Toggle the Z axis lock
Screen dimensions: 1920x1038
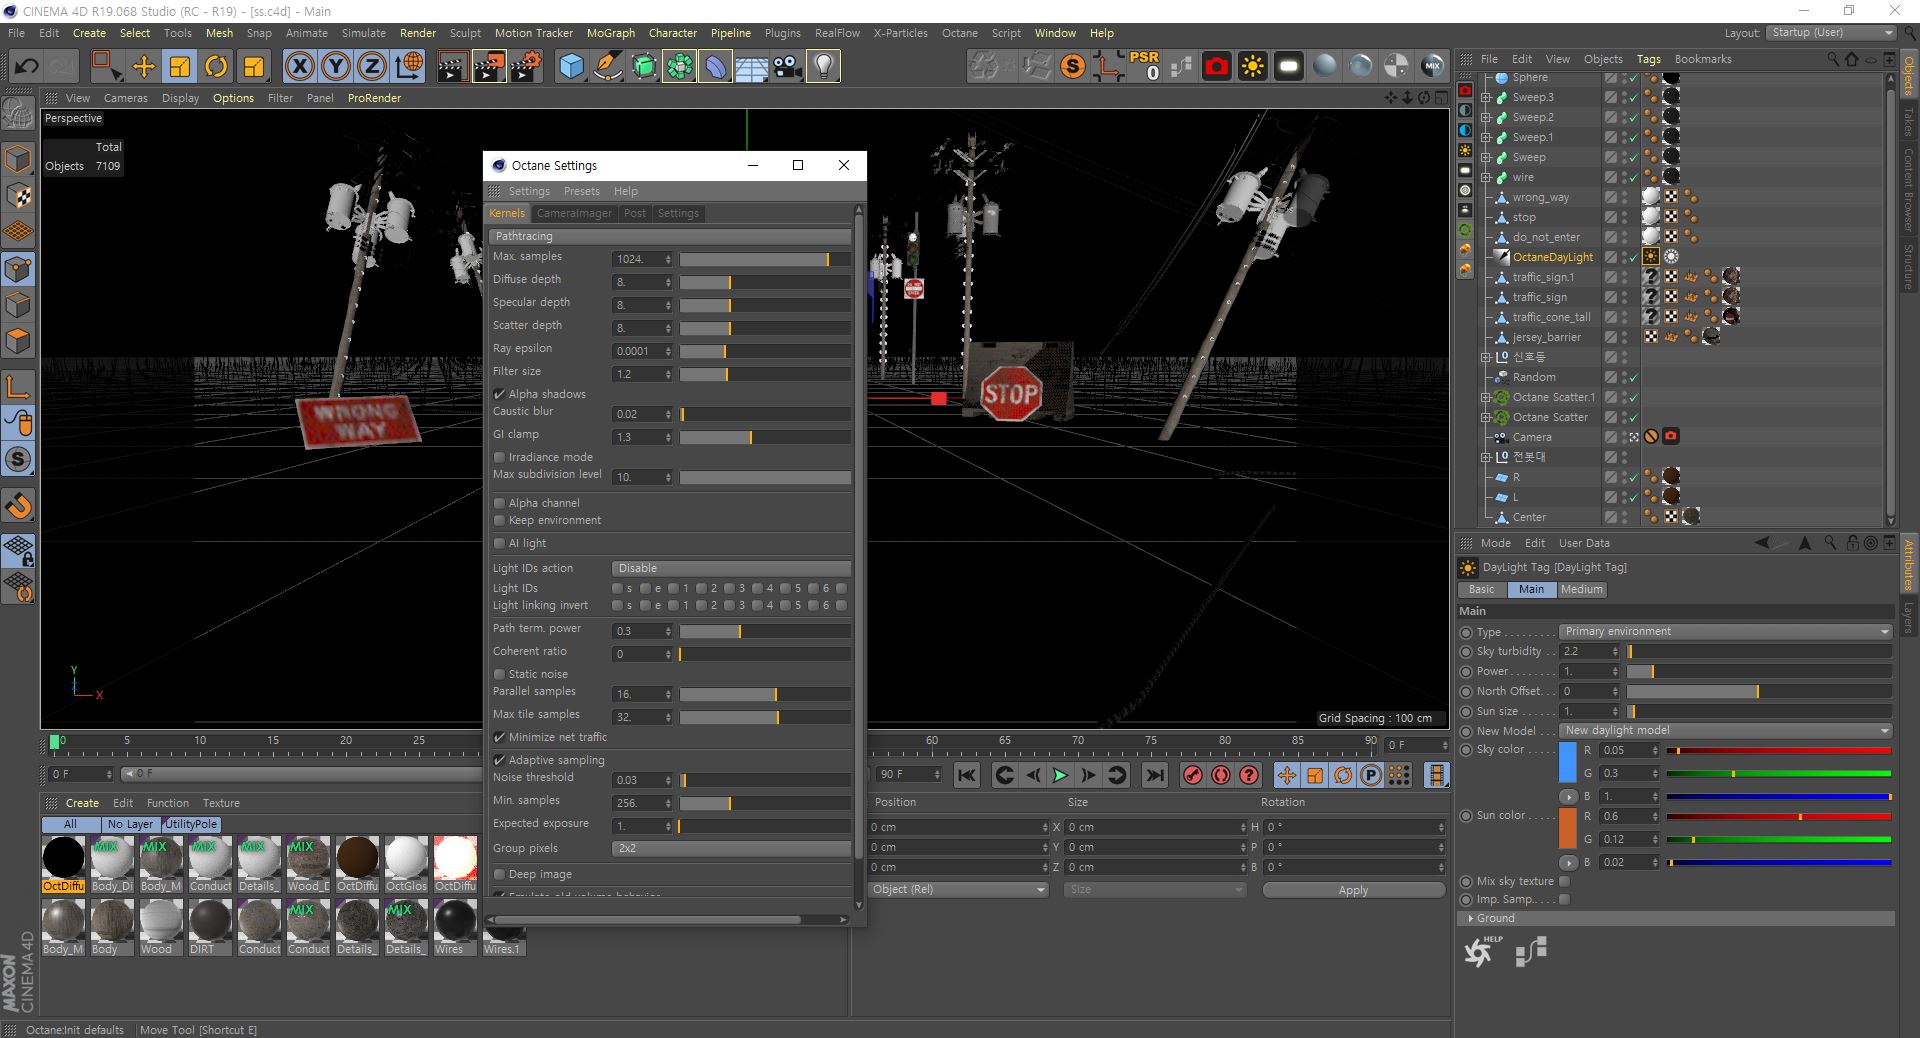pyautogui.click(x=372, y=67)
